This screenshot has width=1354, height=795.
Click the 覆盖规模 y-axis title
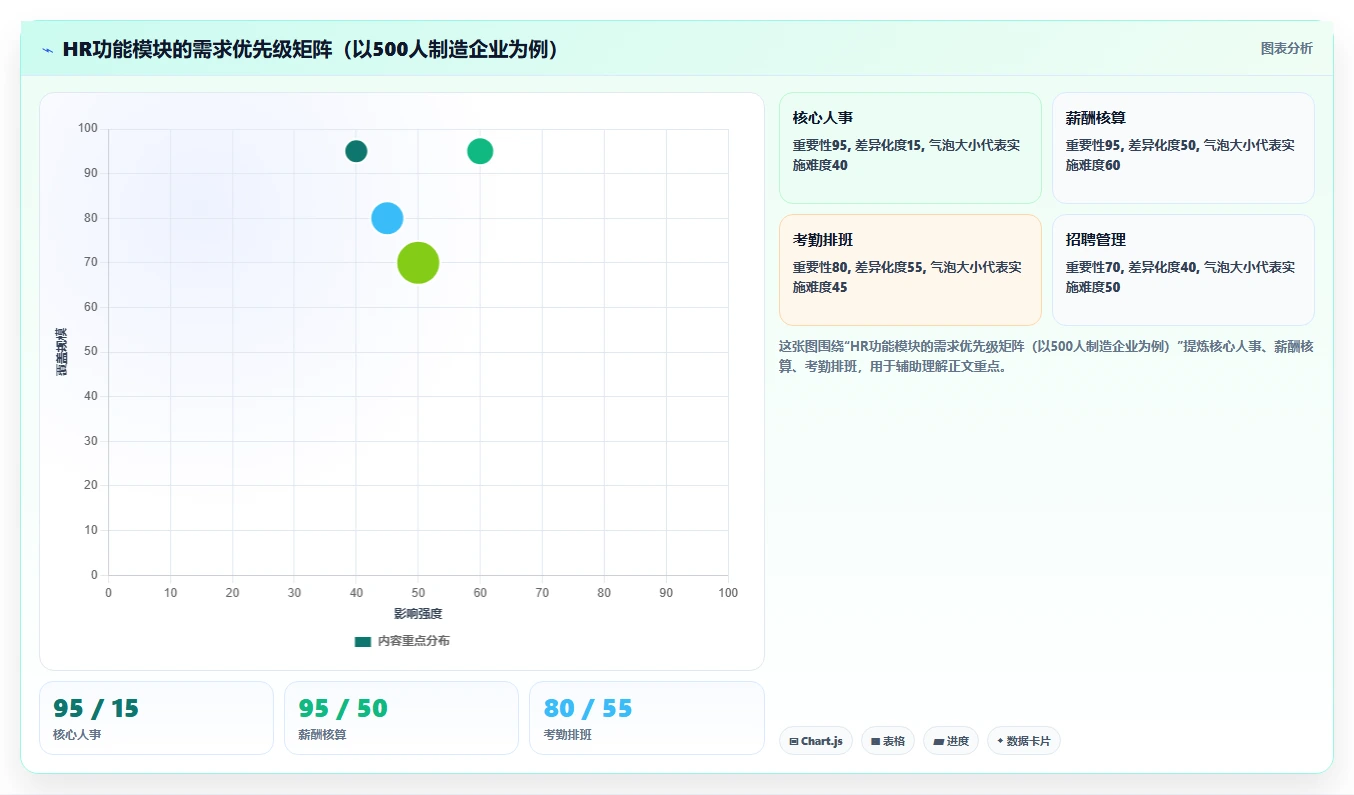(62, 352)
